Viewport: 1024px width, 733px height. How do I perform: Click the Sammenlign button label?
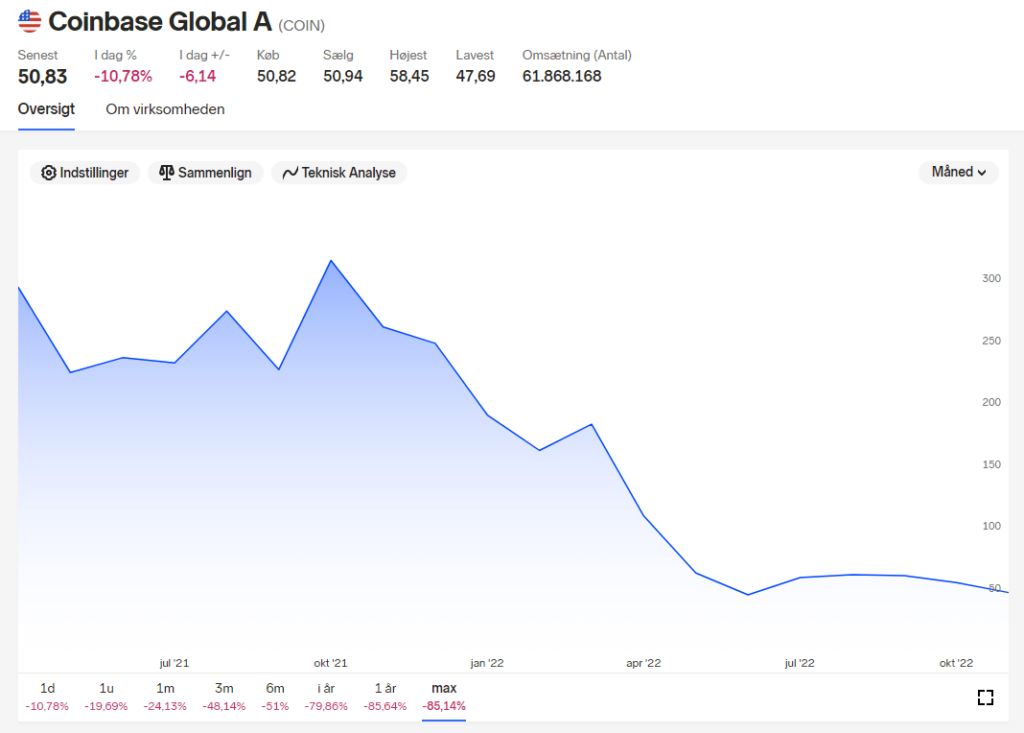(215, 172)
